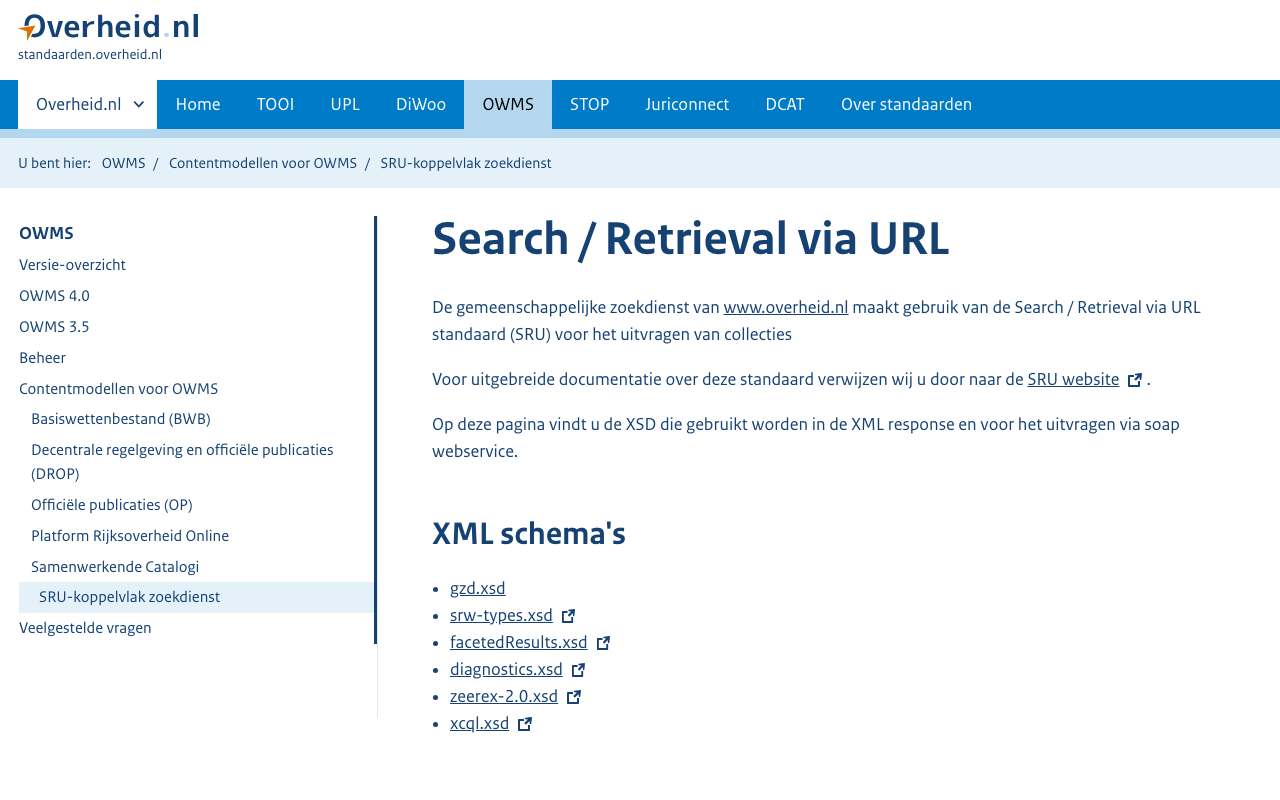Viewport: 1280px width, 800px height.
Task: Select the OWMS navigation tab
Action: click(x=508, y=105)
